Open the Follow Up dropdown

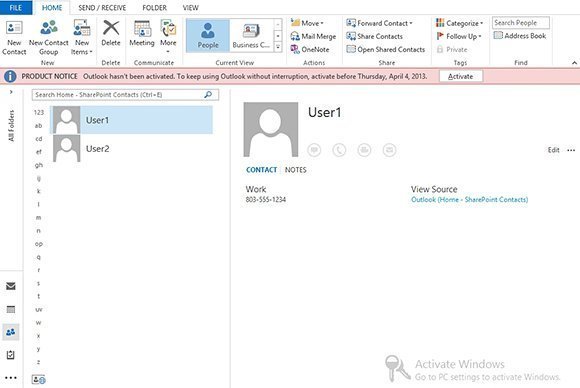(459, 36)
